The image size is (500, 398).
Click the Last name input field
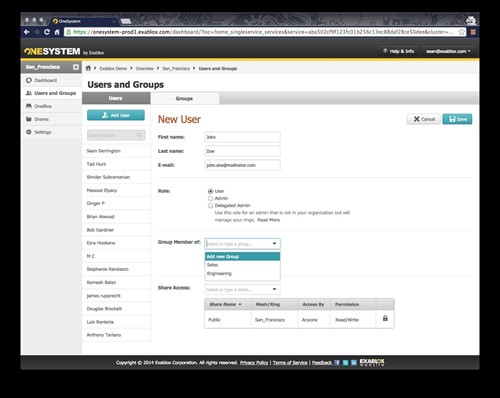pyautogui.click(x=242, y=151)
